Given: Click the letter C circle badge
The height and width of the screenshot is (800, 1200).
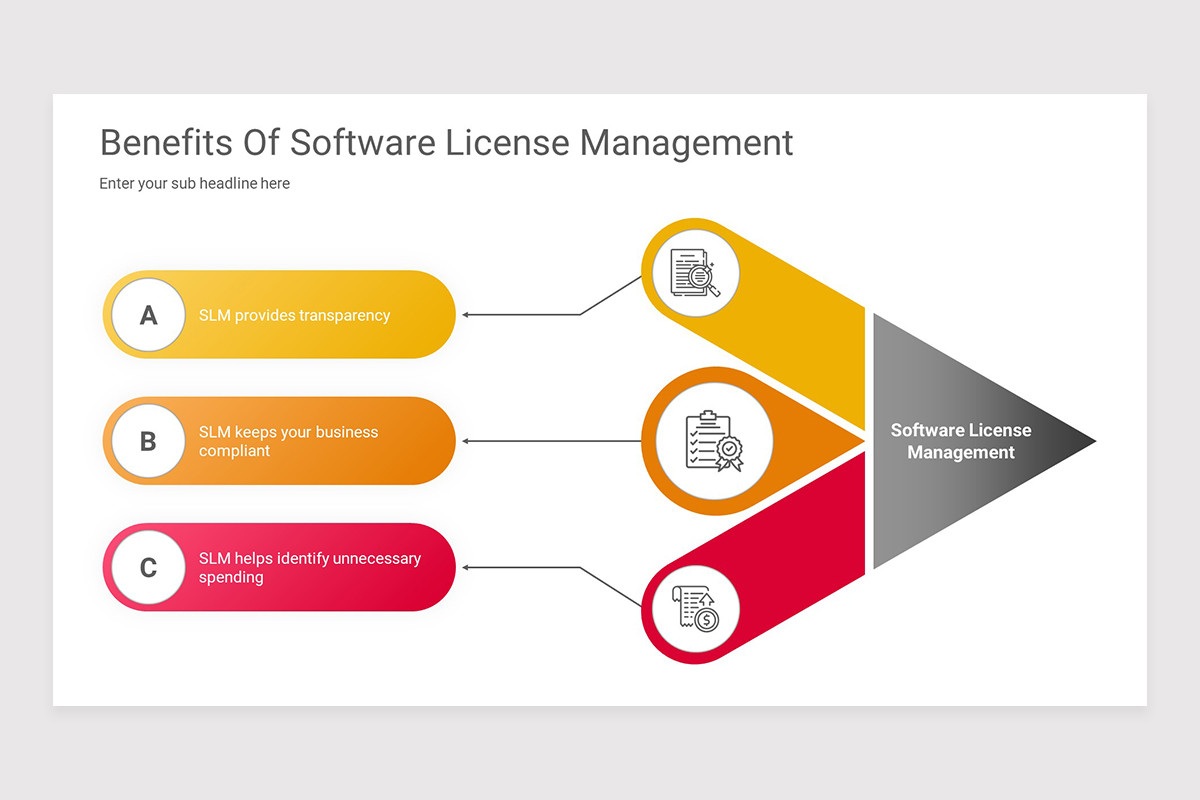Looking at the screenshot, I should pyautogui.click(x=147, y=567).
